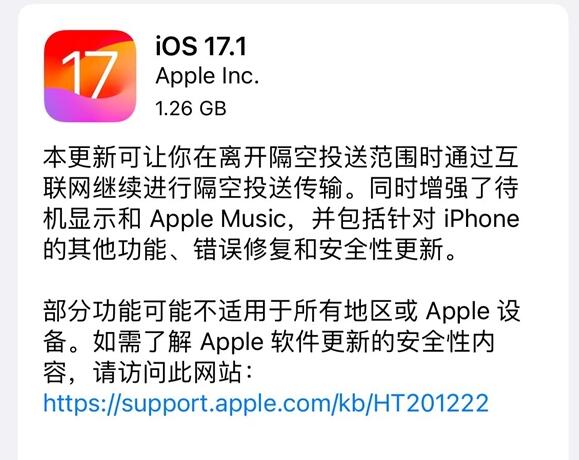Screen dimensions: 579x460
Task: Click the word iPhone in the description
Action: pyautogui.click(x=482, y=219)
